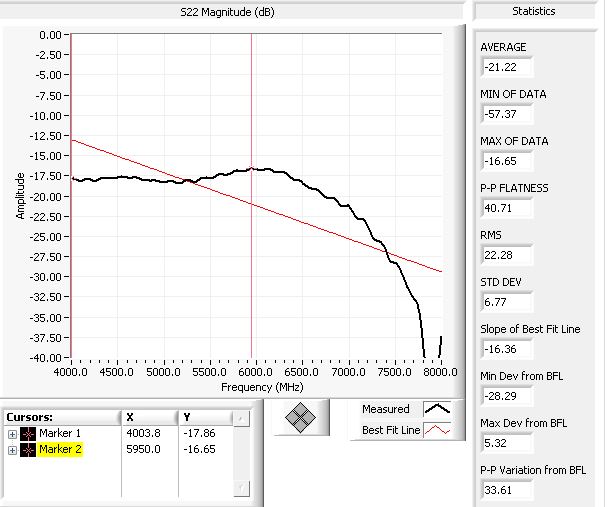Click Min Dev from BFL value
This screenshot has height=507, width=610.
[507, 396]
